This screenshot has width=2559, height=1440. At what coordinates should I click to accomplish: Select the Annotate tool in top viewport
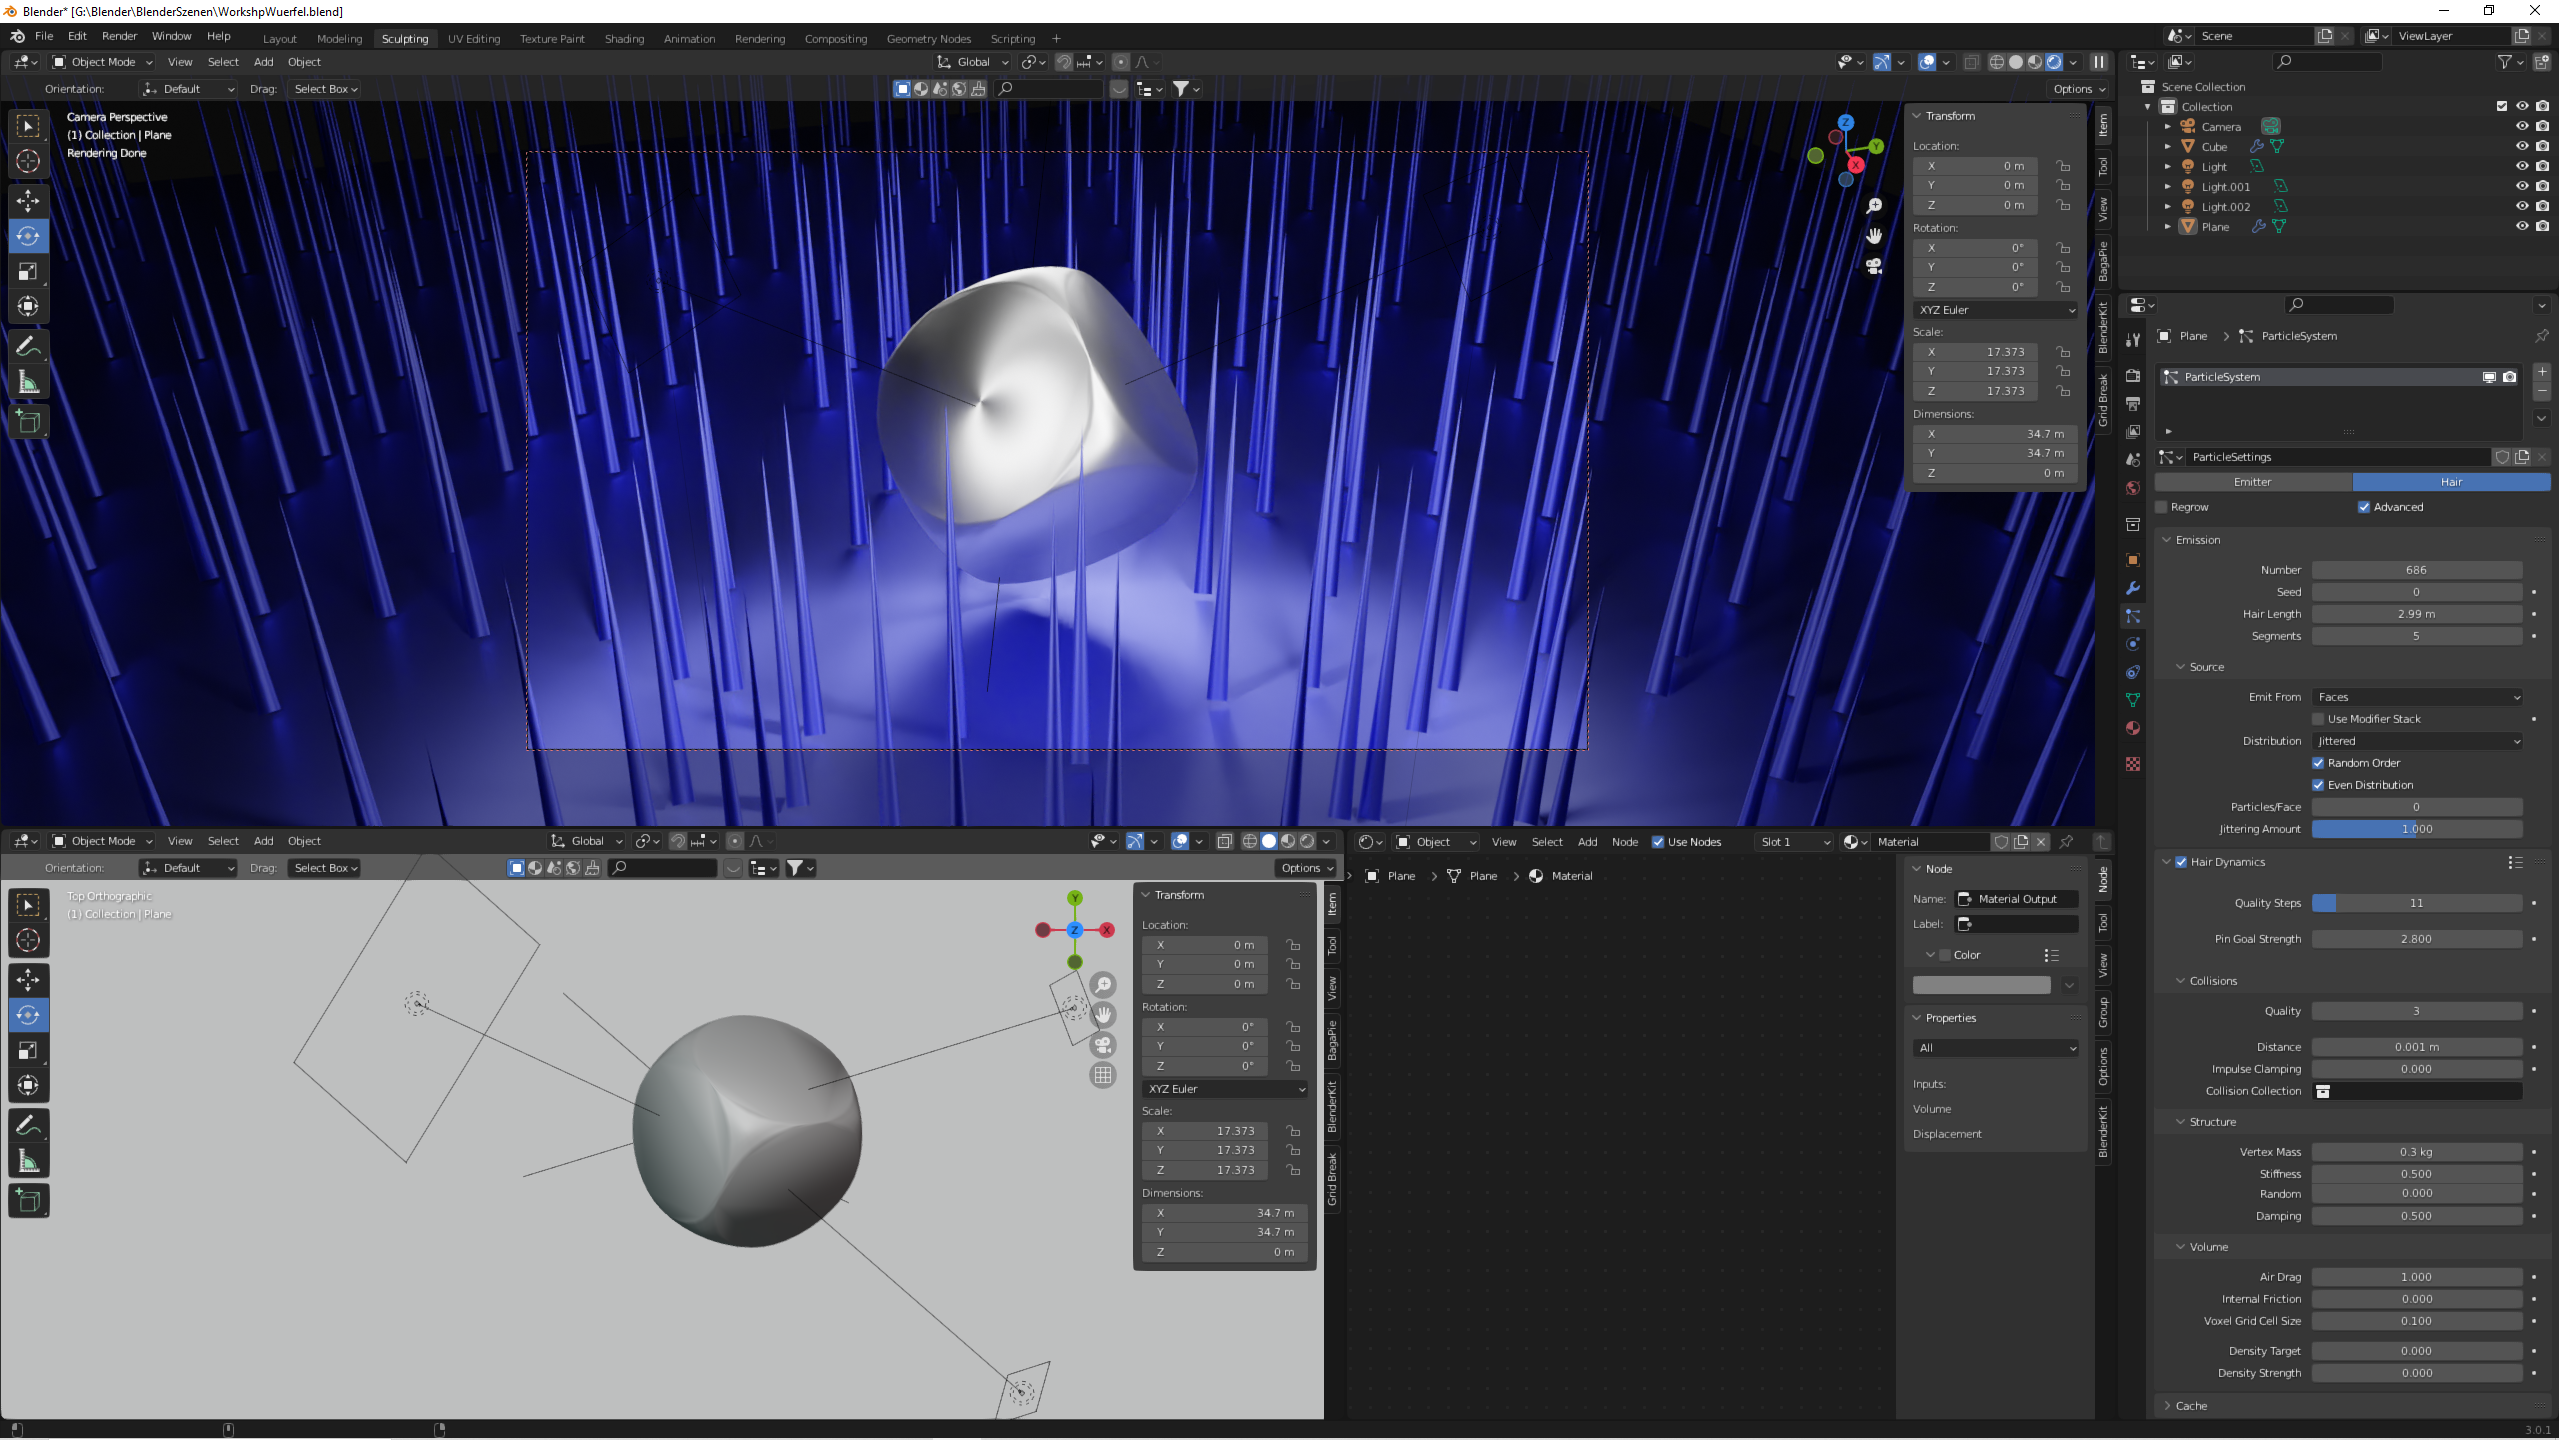coord(28,346)
